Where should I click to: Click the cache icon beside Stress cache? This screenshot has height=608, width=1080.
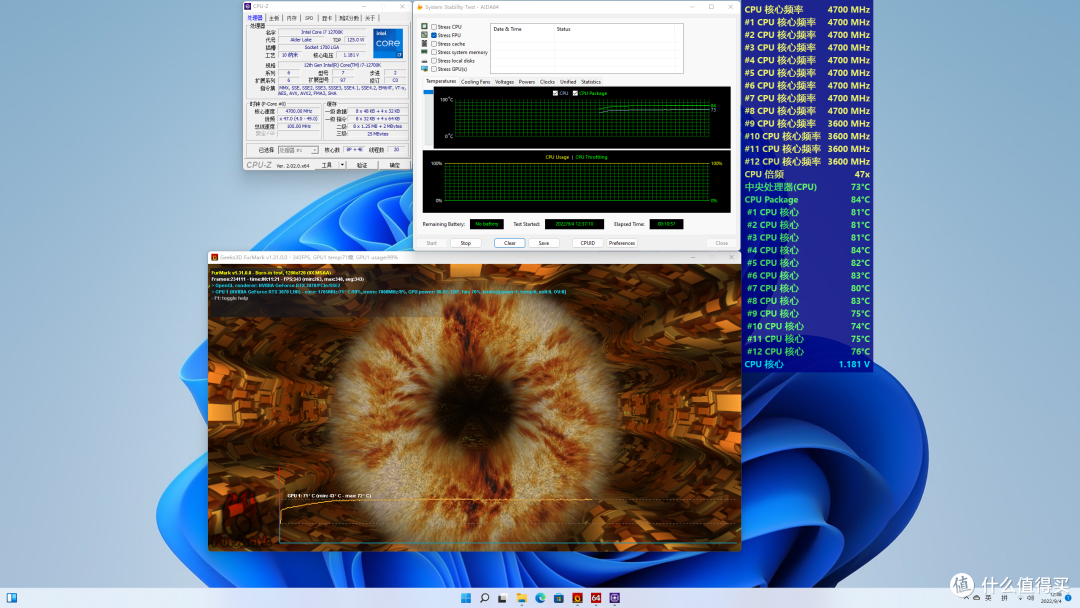pyautogui.click(x=424, y=43)
